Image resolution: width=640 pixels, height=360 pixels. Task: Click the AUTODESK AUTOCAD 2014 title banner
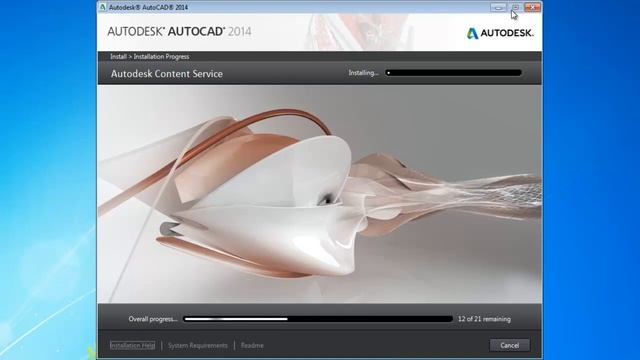[179, 31]
